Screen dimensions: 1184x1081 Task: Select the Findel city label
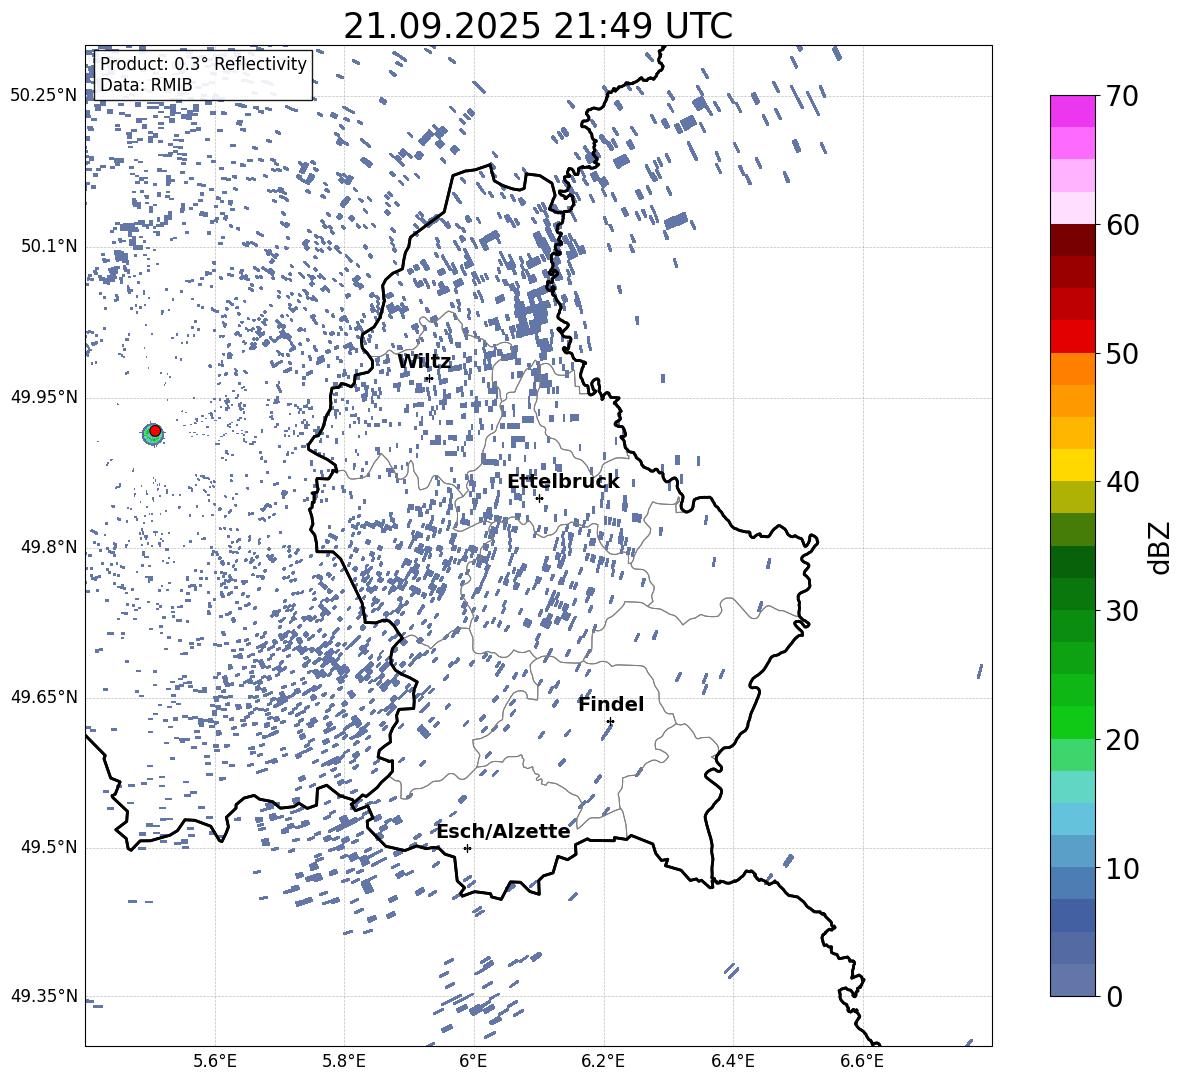click(x=611, y=704)
